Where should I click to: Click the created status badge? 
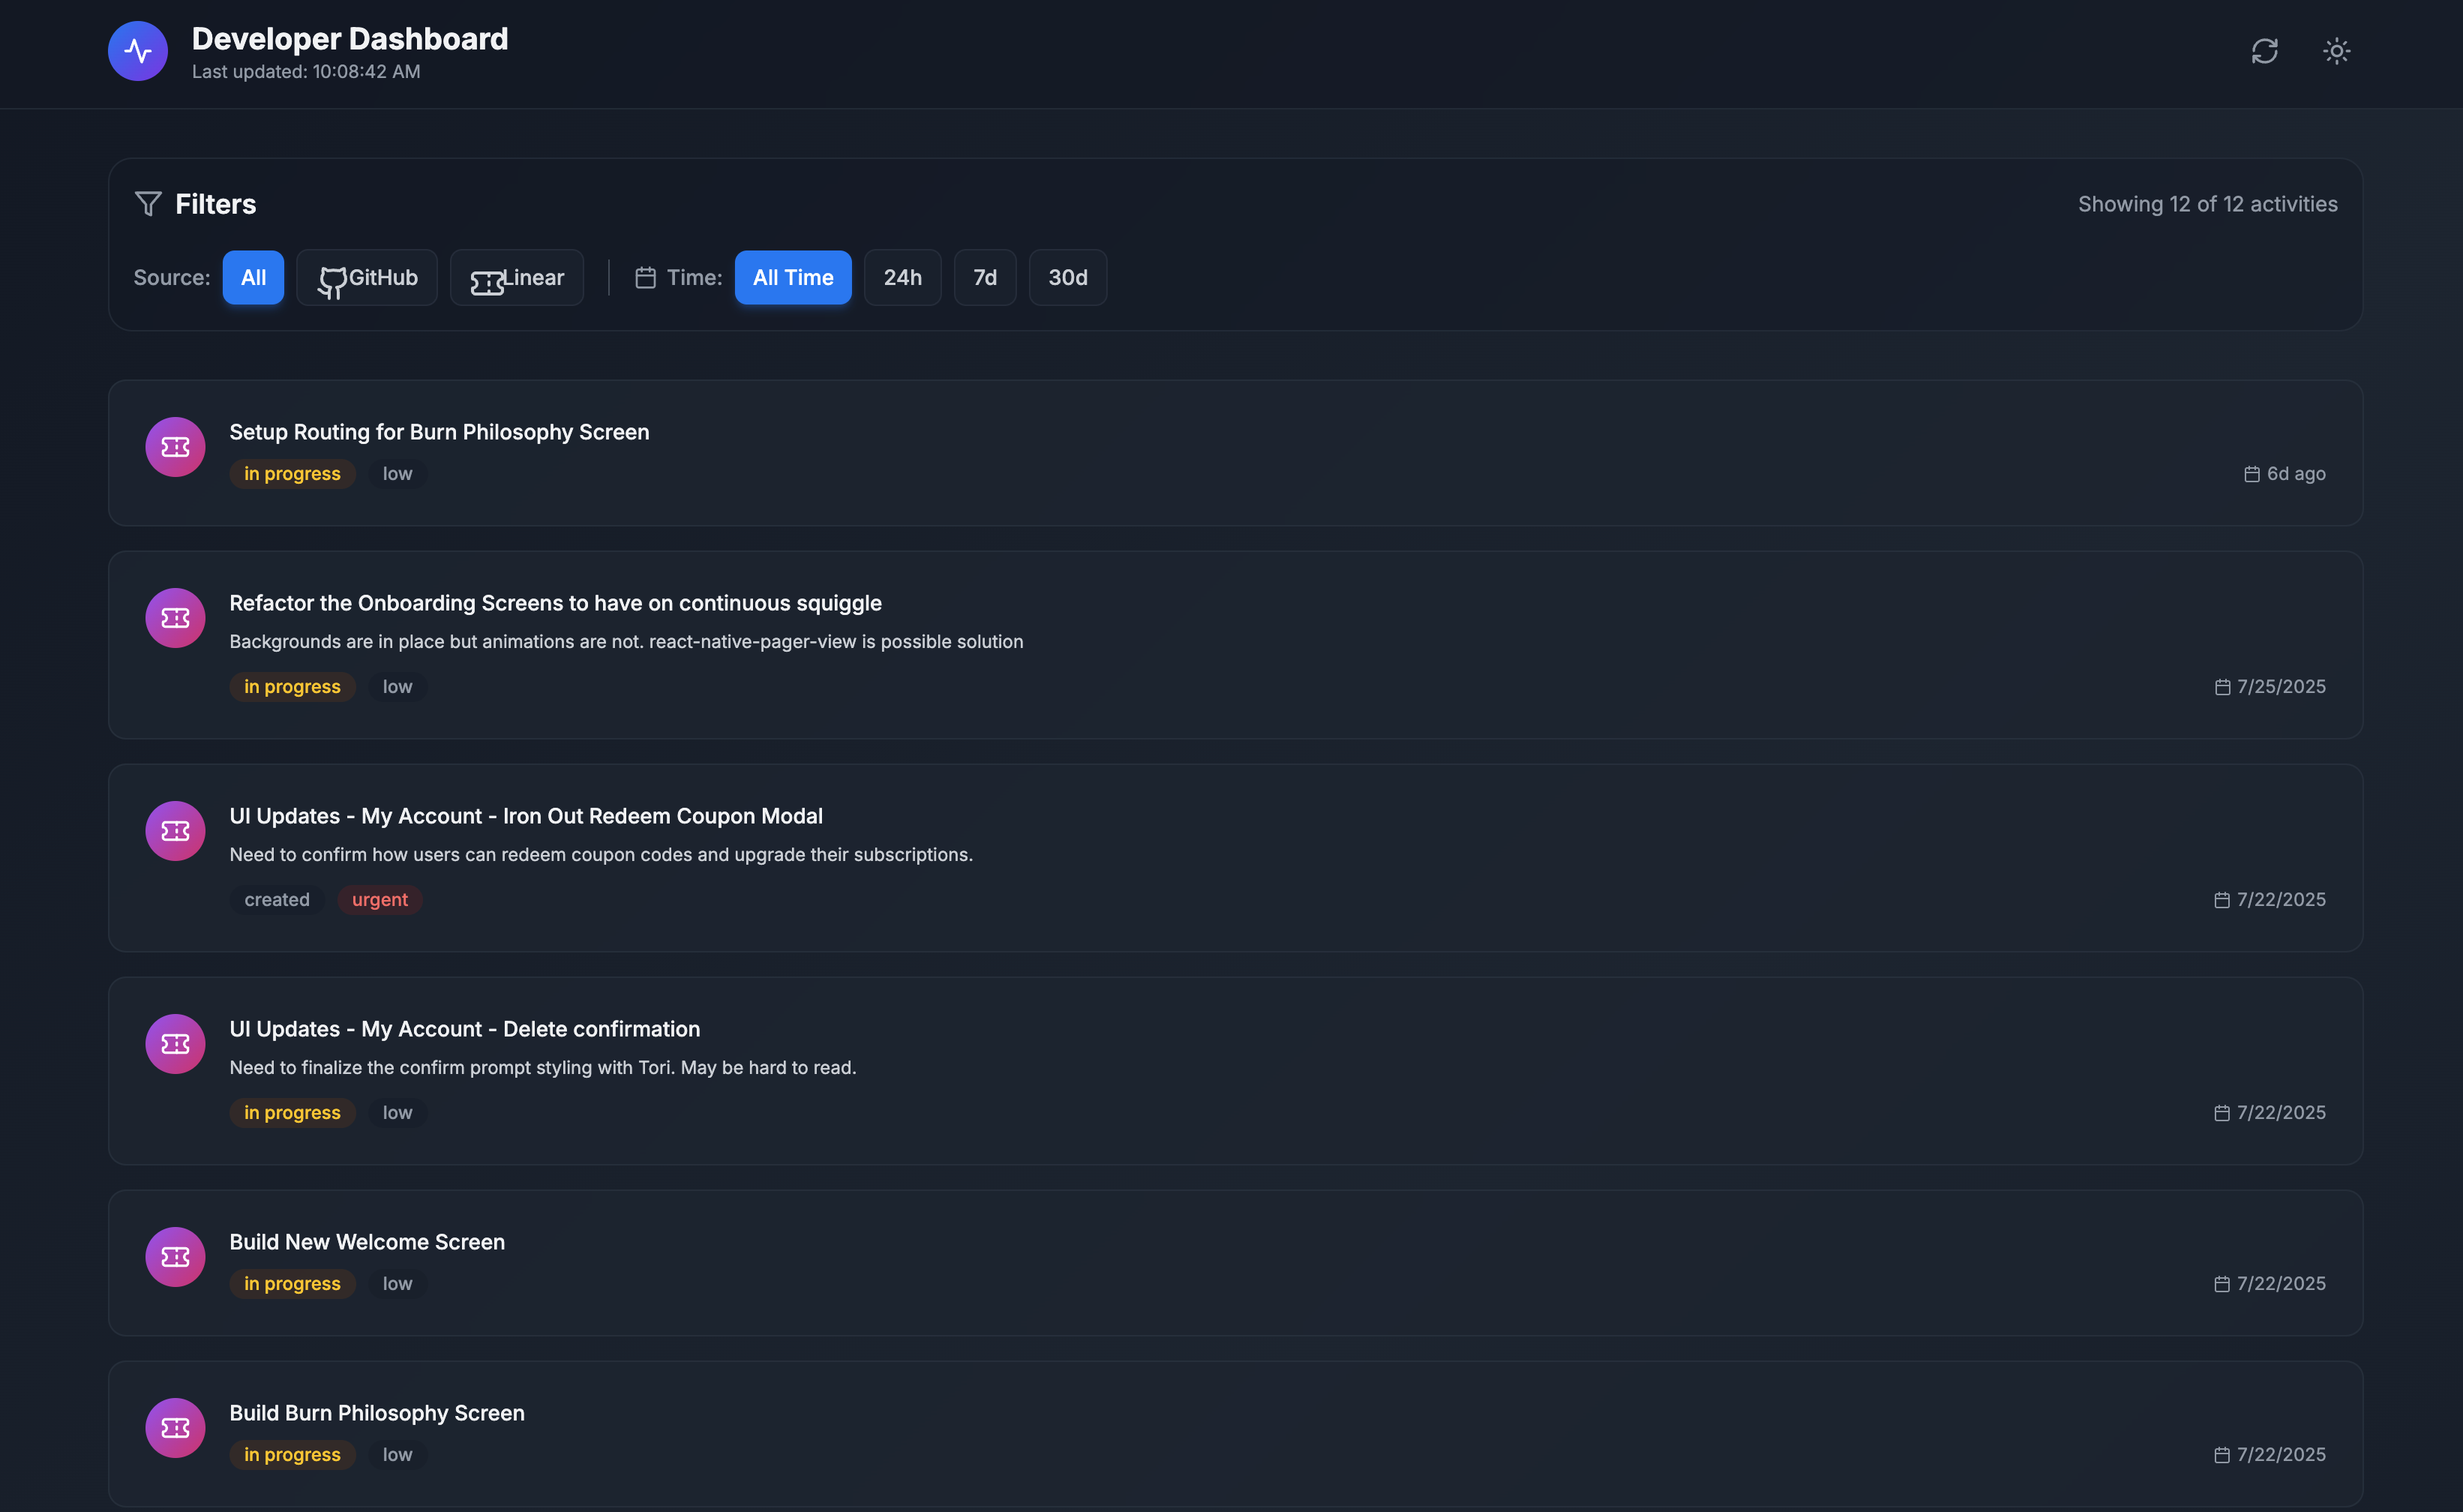coord(277,900)
